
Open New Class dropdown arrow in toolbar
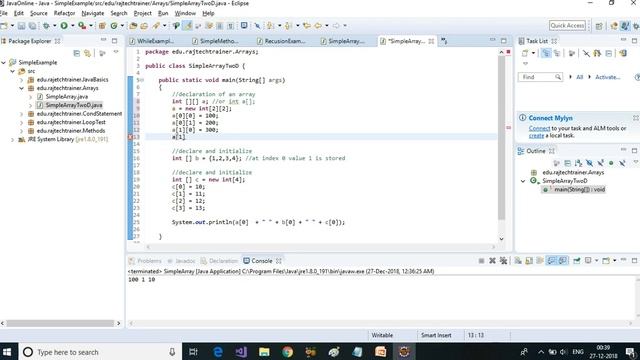pyautogui.click(x=122, y=26)
